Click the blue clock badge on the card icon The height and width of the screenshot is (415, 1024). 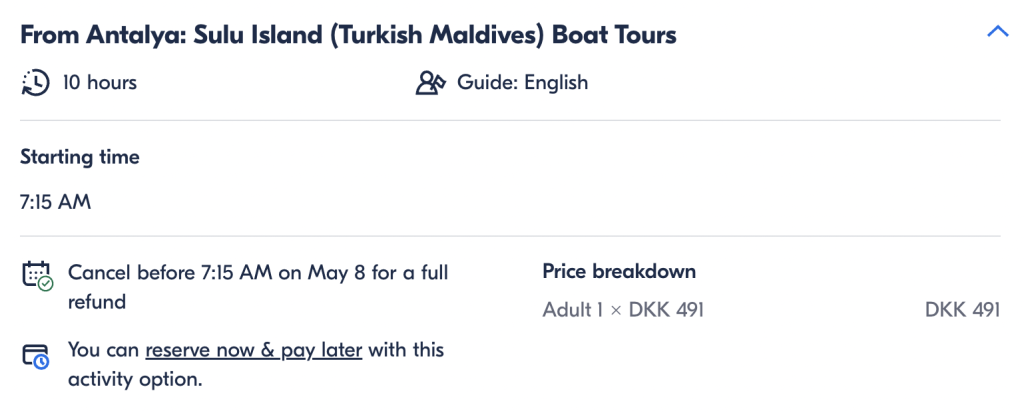coord(42,362)
